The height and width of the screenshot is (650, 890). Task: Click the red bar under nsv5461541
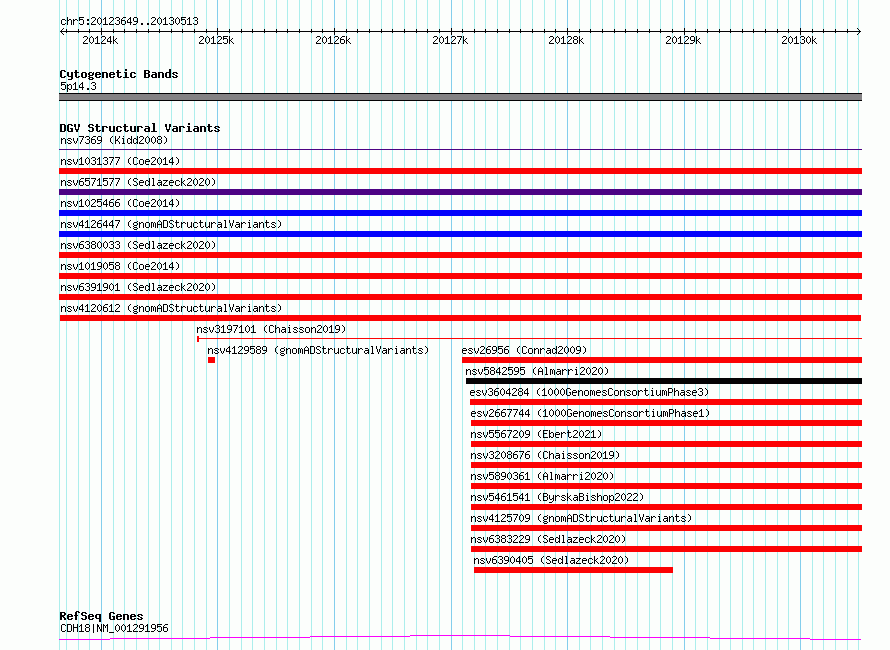tap(666, 507)
